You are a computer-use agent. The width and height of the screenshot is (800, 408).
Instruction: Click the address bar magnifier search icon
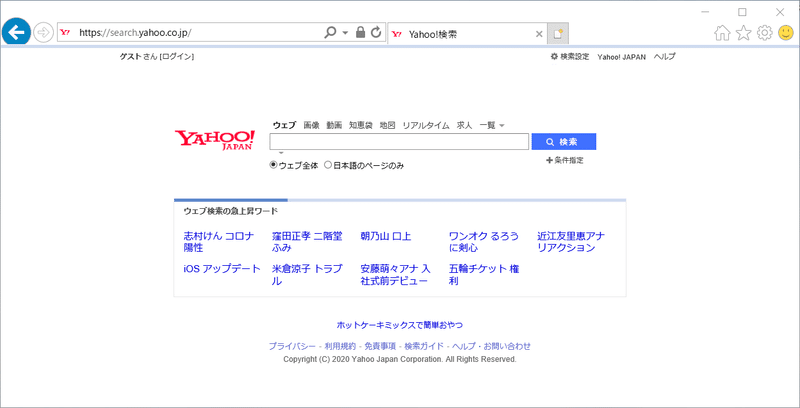pos(330,33)
